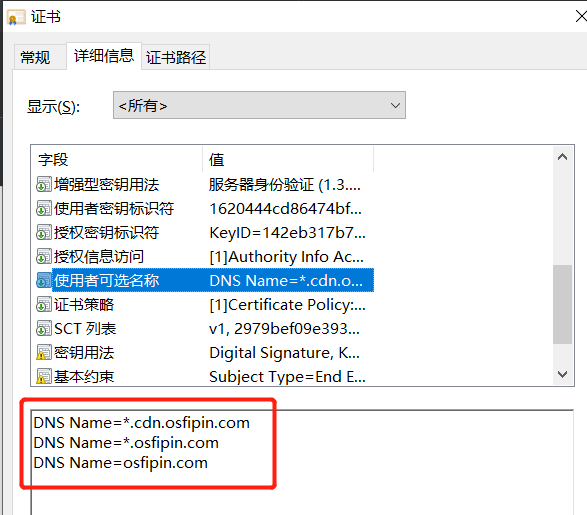Click the 显示 dropdown arrow chevron

395,106
